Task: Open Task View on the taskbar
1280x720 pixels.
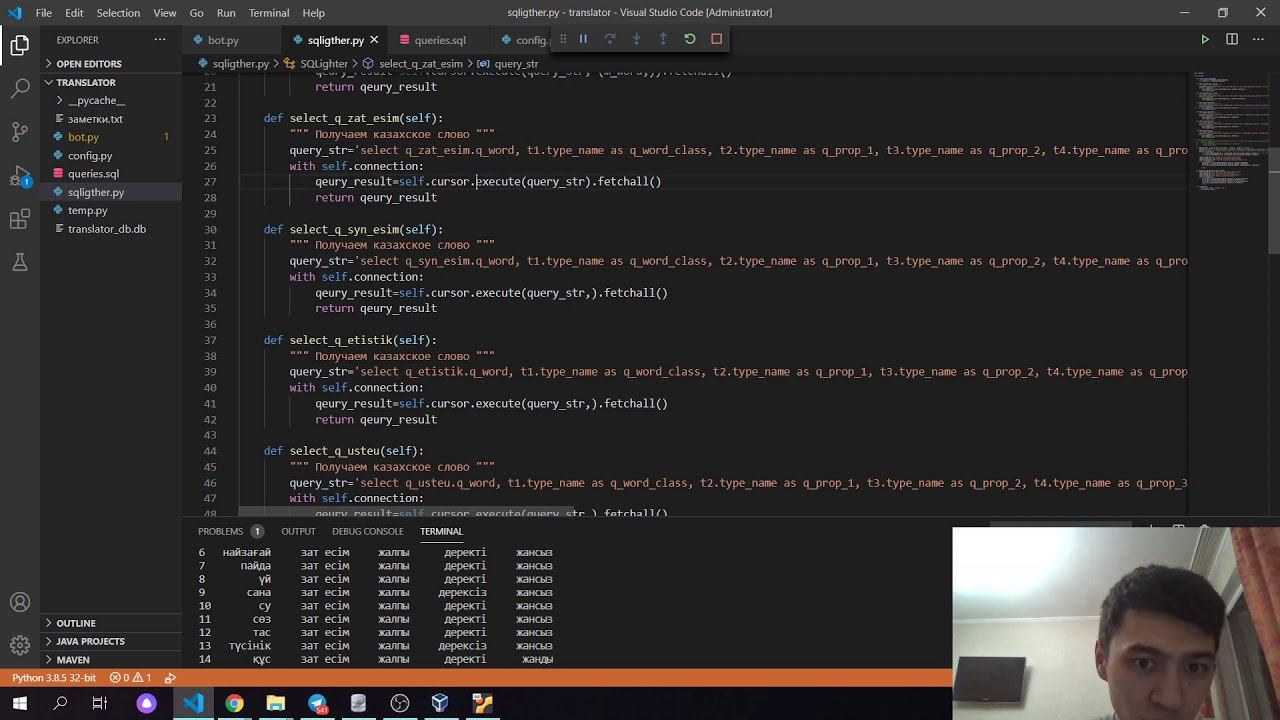Action: click(100, 704)
